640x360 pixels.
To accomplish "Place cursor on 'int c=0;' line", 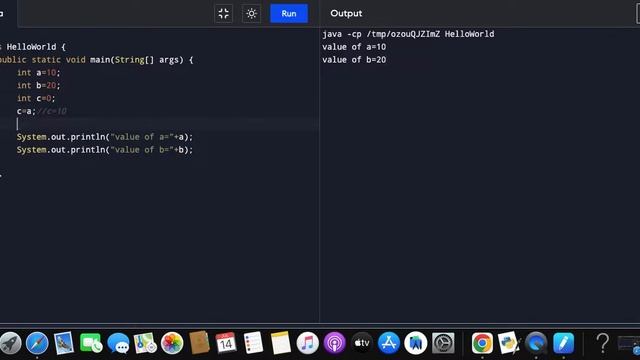I will click(x=36, y=98).
